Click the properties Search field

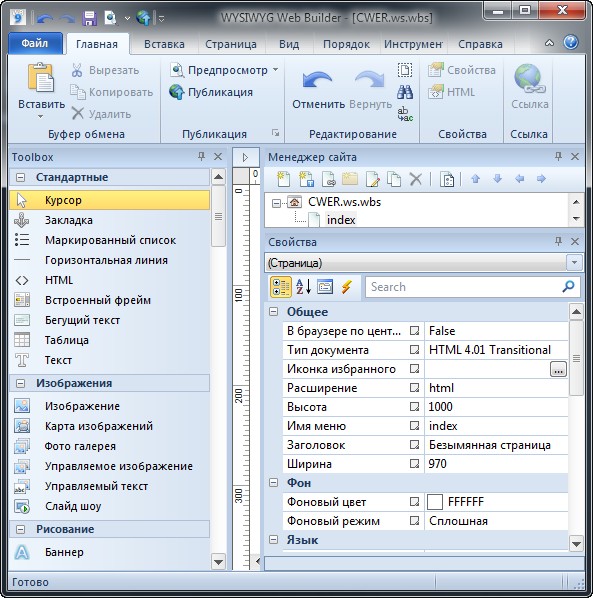tap(473, 287)
